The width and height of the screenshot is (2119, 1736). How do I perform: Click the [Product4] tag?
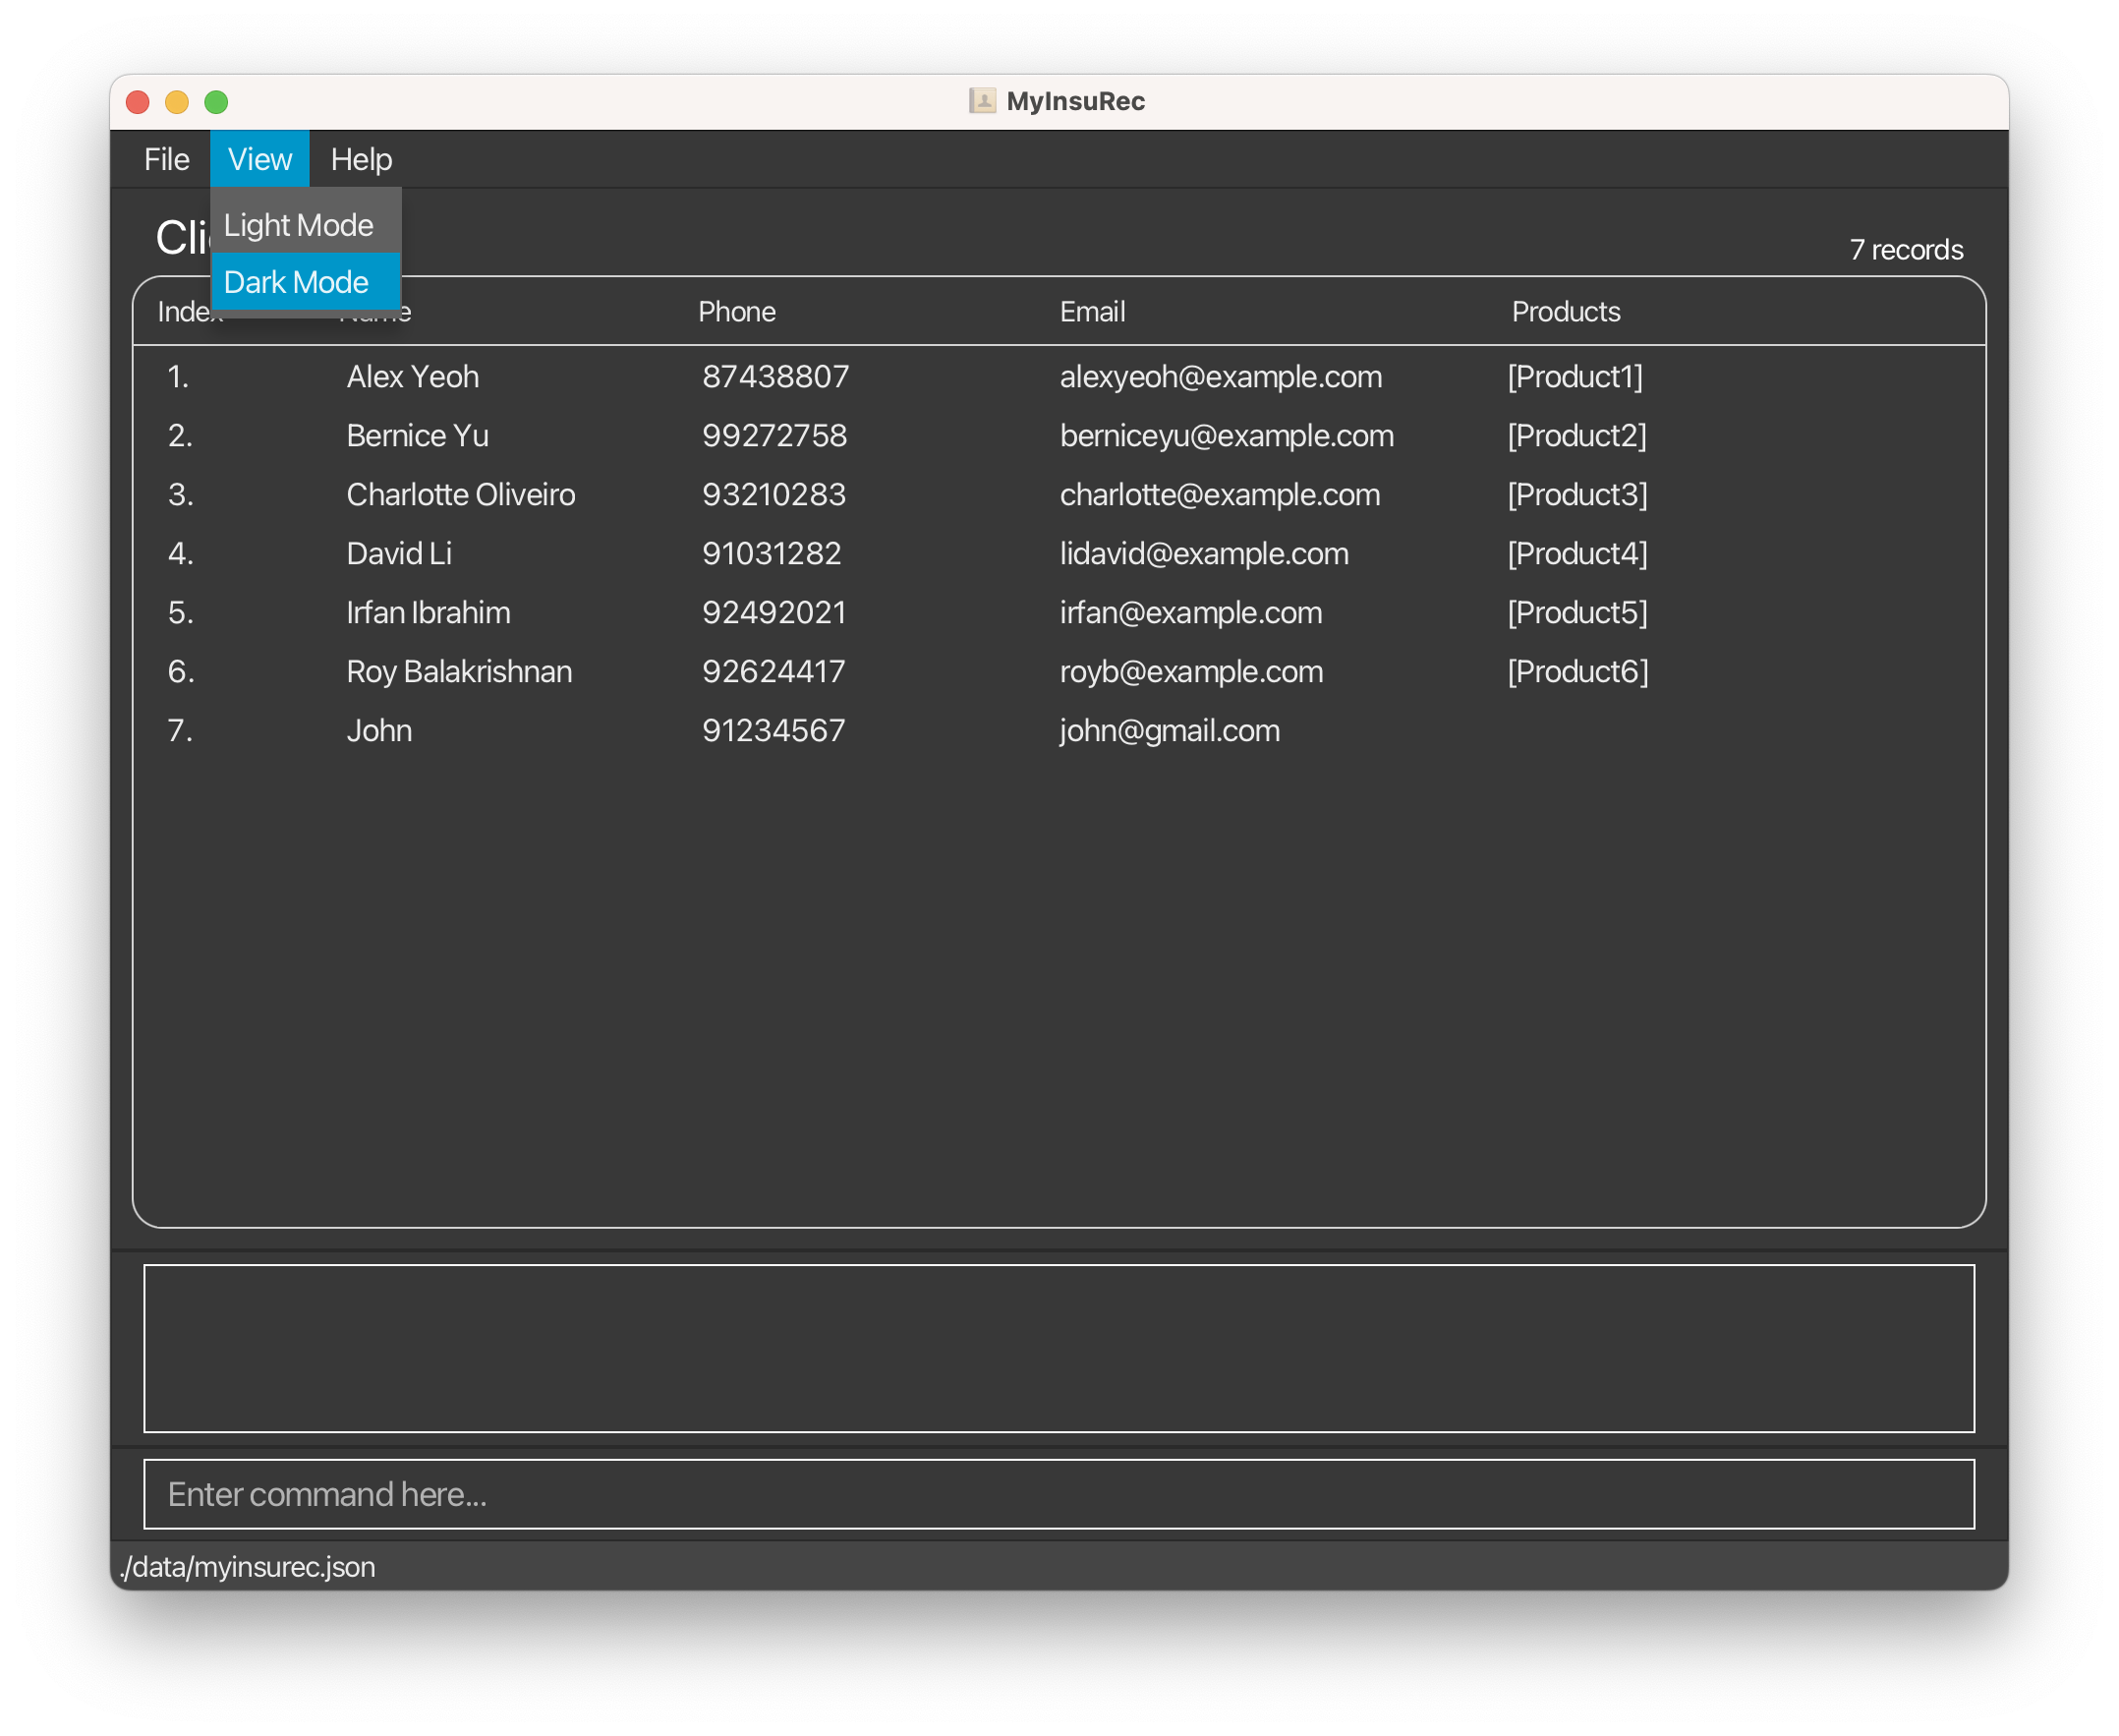point(1577,554)
